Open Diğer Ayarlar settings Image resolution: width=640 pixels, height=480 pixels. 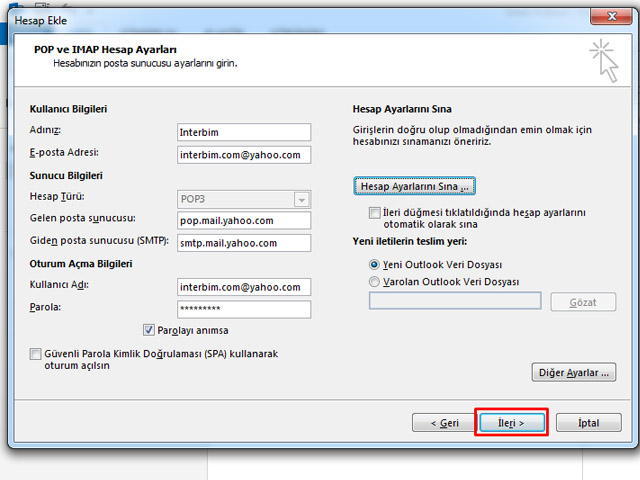[572, 372]
